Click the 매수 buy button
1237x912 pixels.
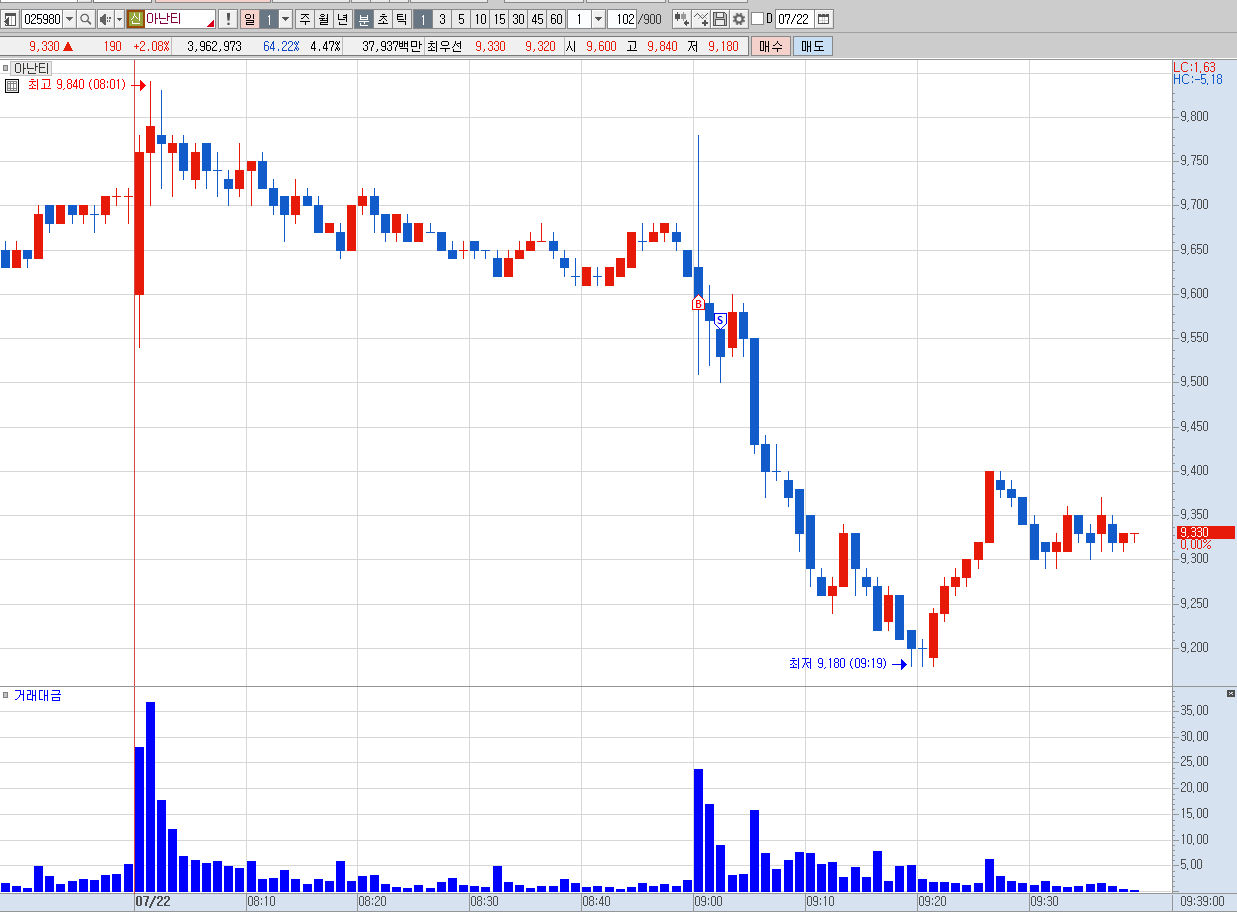tap(771, 46)
